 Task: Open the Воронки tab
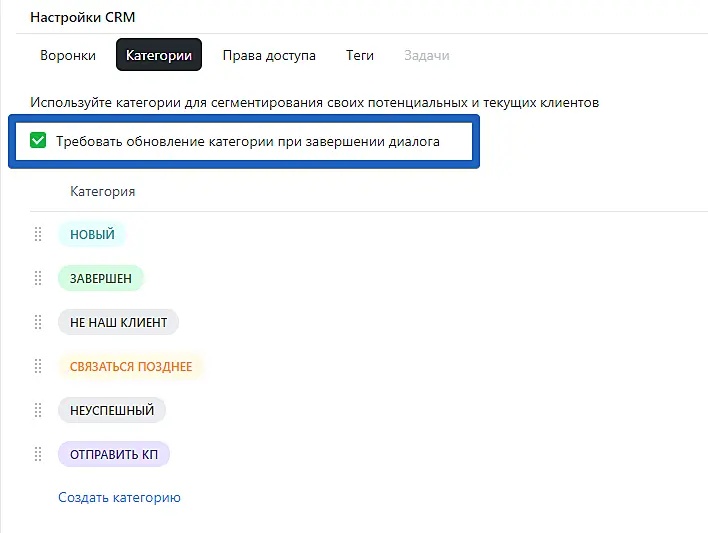pyautogui.click(x=68, y=55)
